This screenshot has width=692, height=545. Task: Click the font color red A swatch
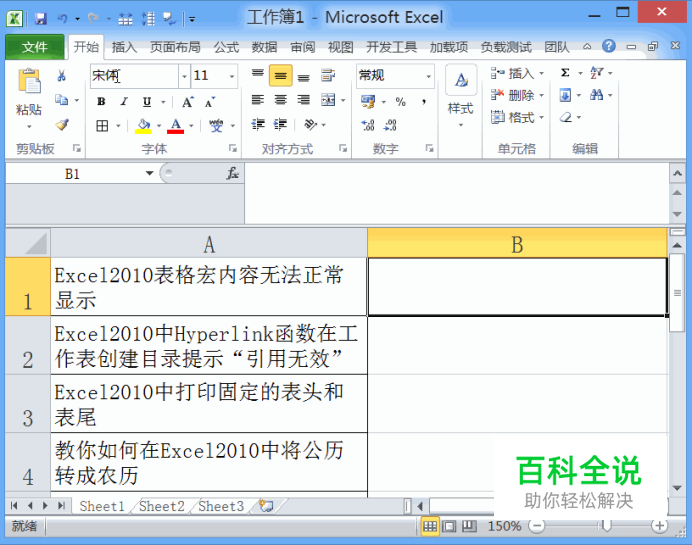176,126
